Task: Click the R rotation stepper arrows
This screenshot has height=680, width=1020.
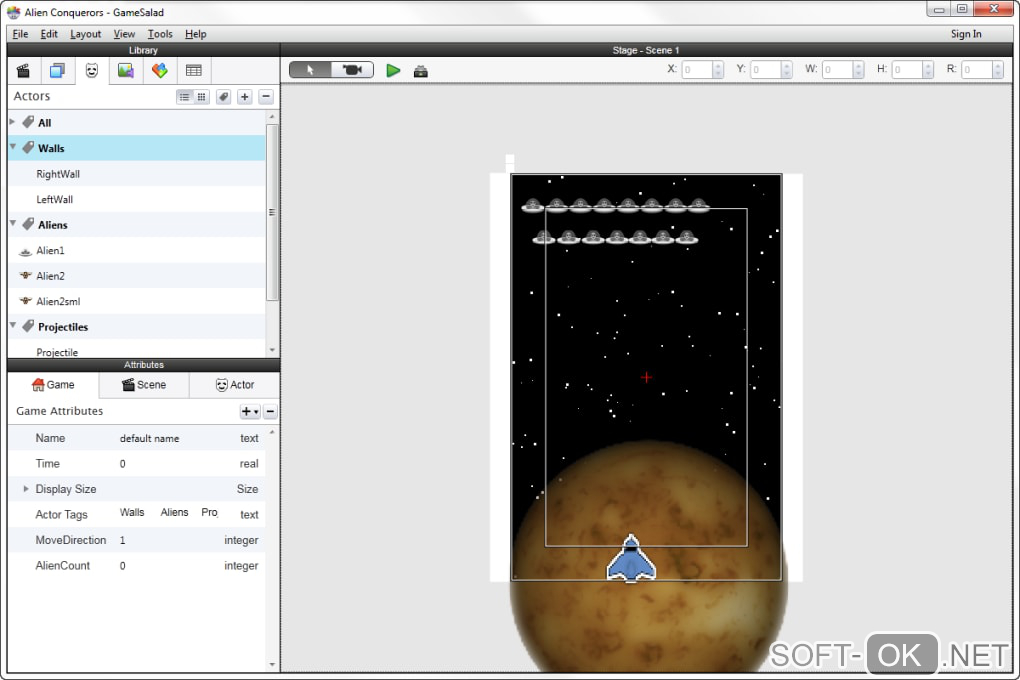Action: [998, 70]
